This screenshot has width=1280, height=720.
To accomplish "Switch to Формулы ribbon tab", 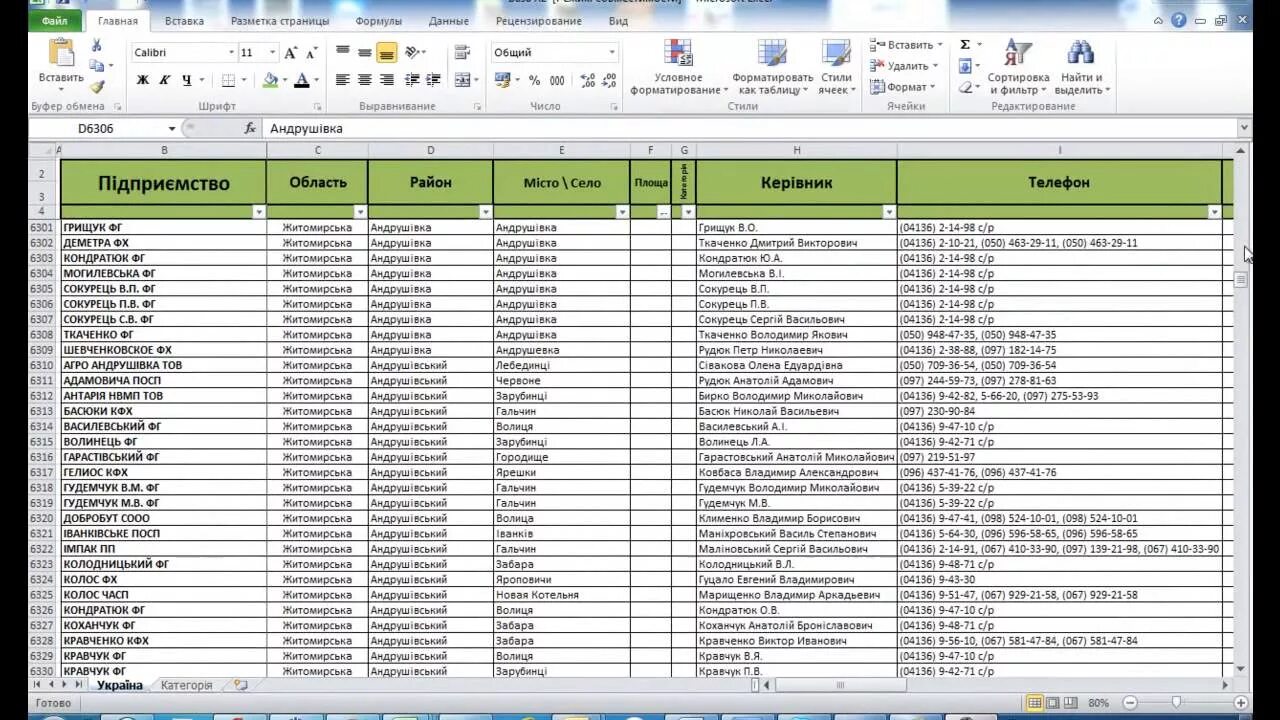I will pyautogui.click(x=378, y=21).
